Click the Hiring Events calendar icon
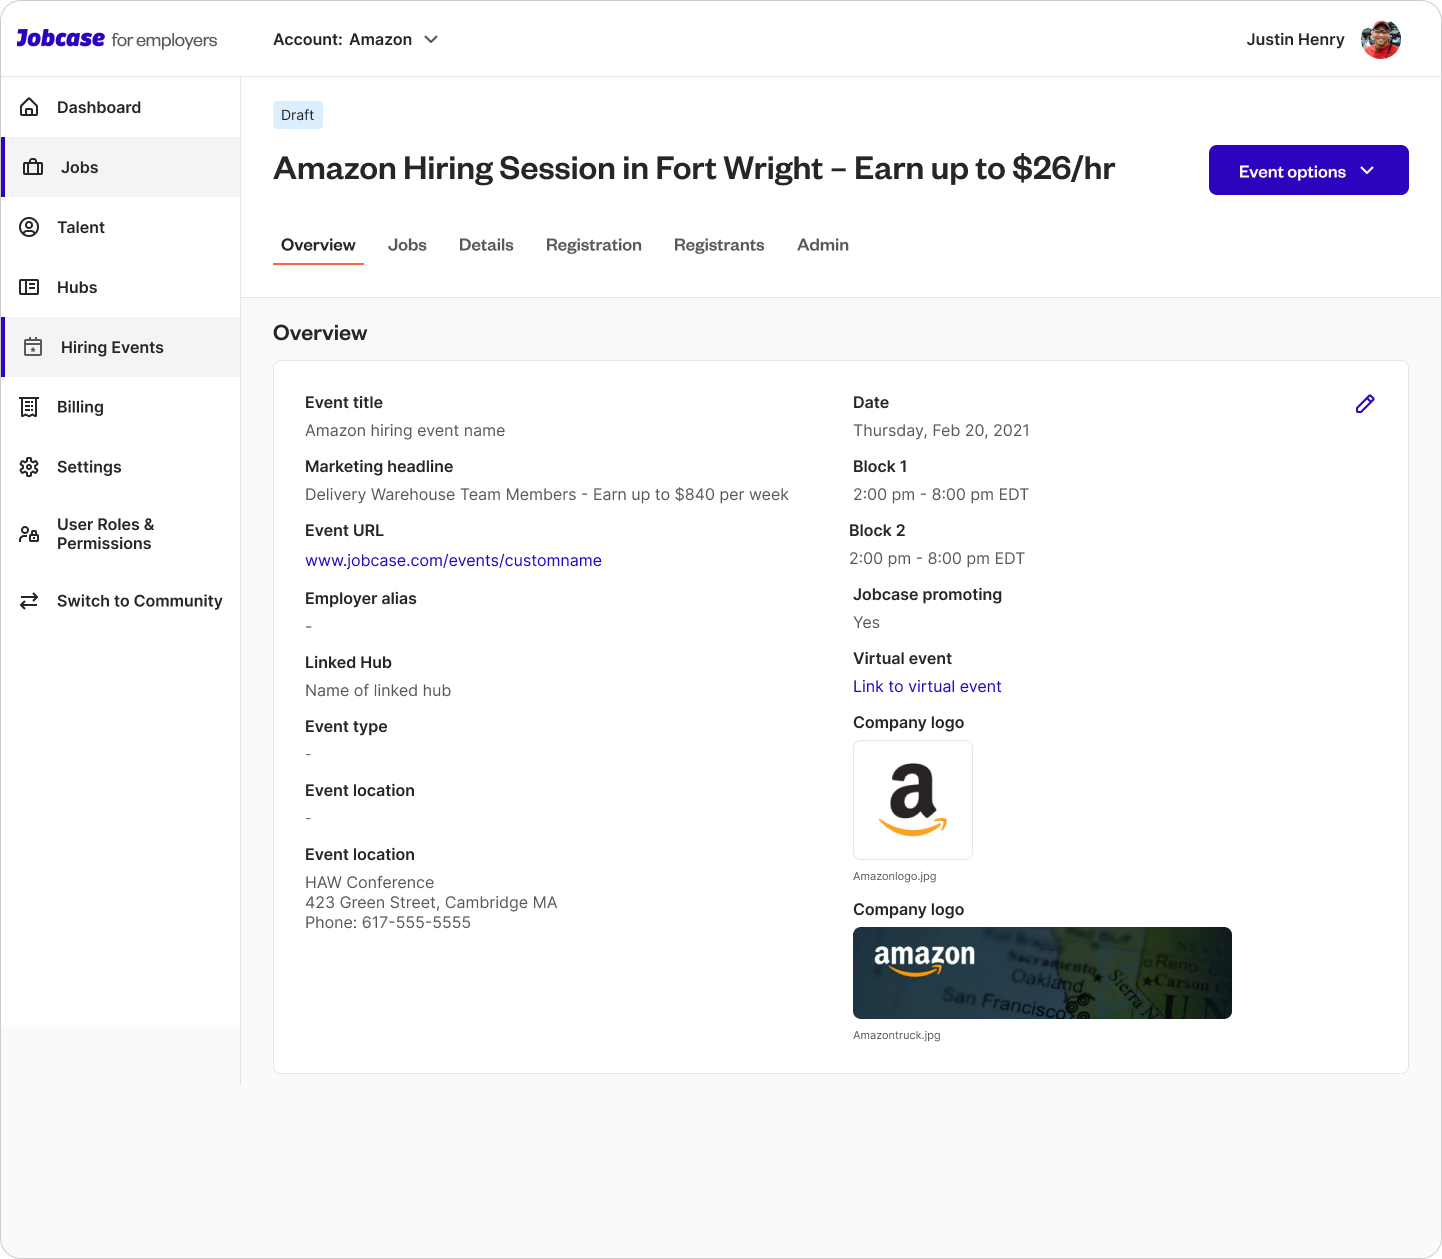This screenshot has height=1259, width=1442. click(33, 347)
